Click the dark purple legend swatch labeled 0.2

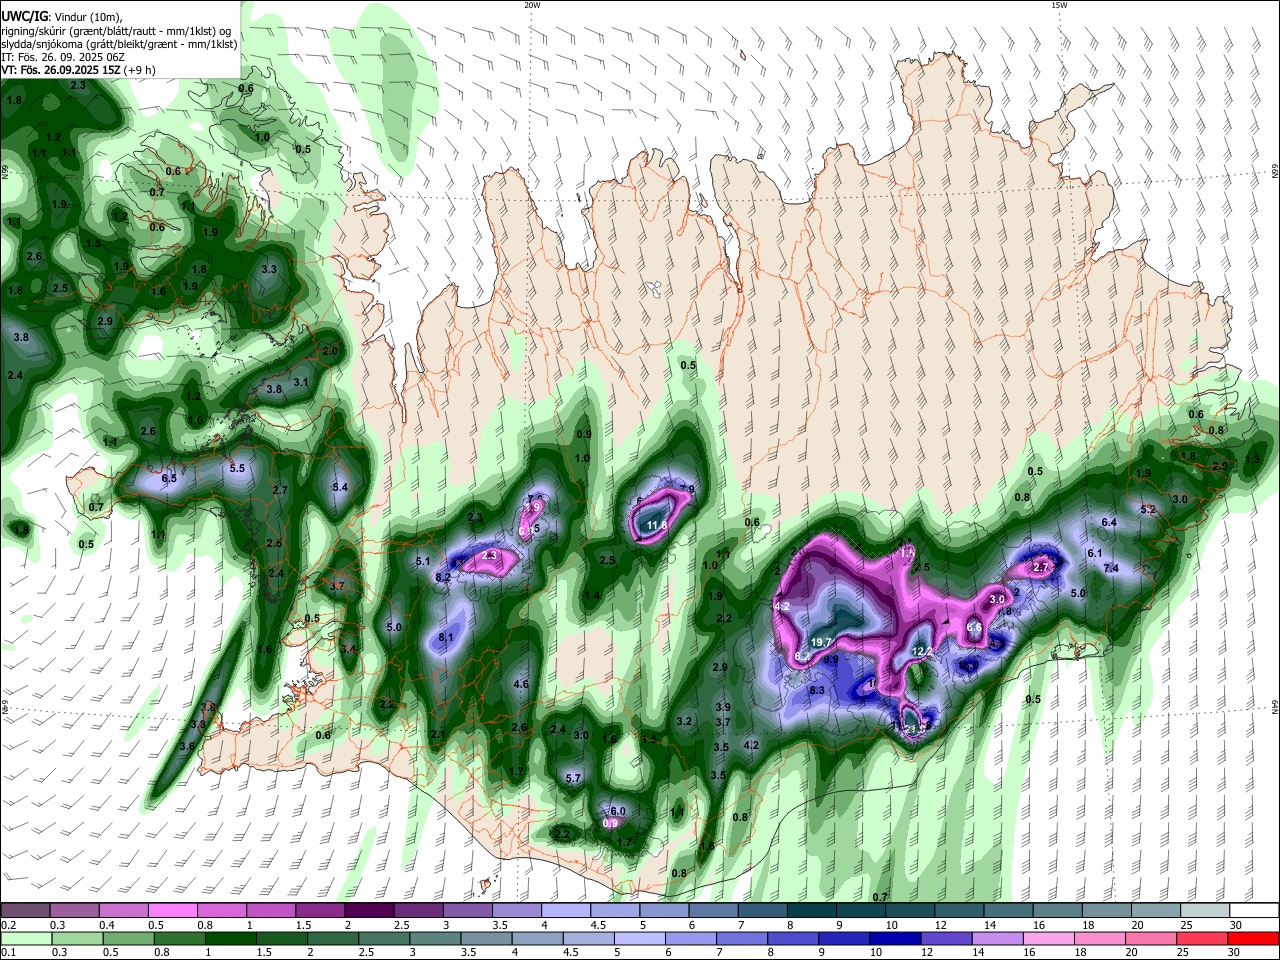[26, 910]
